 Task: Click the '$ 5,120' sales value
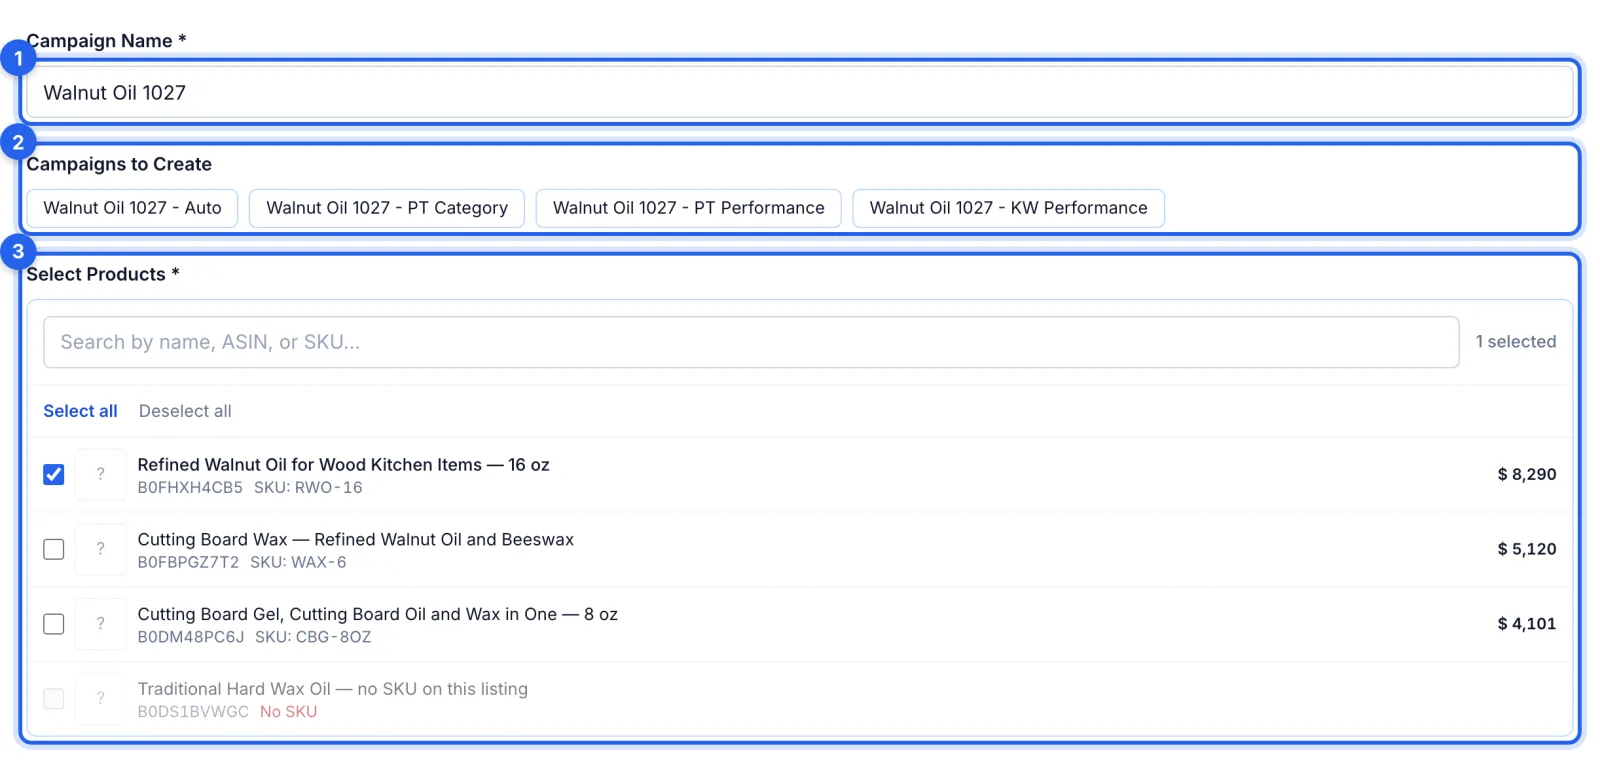(1526, 549)
